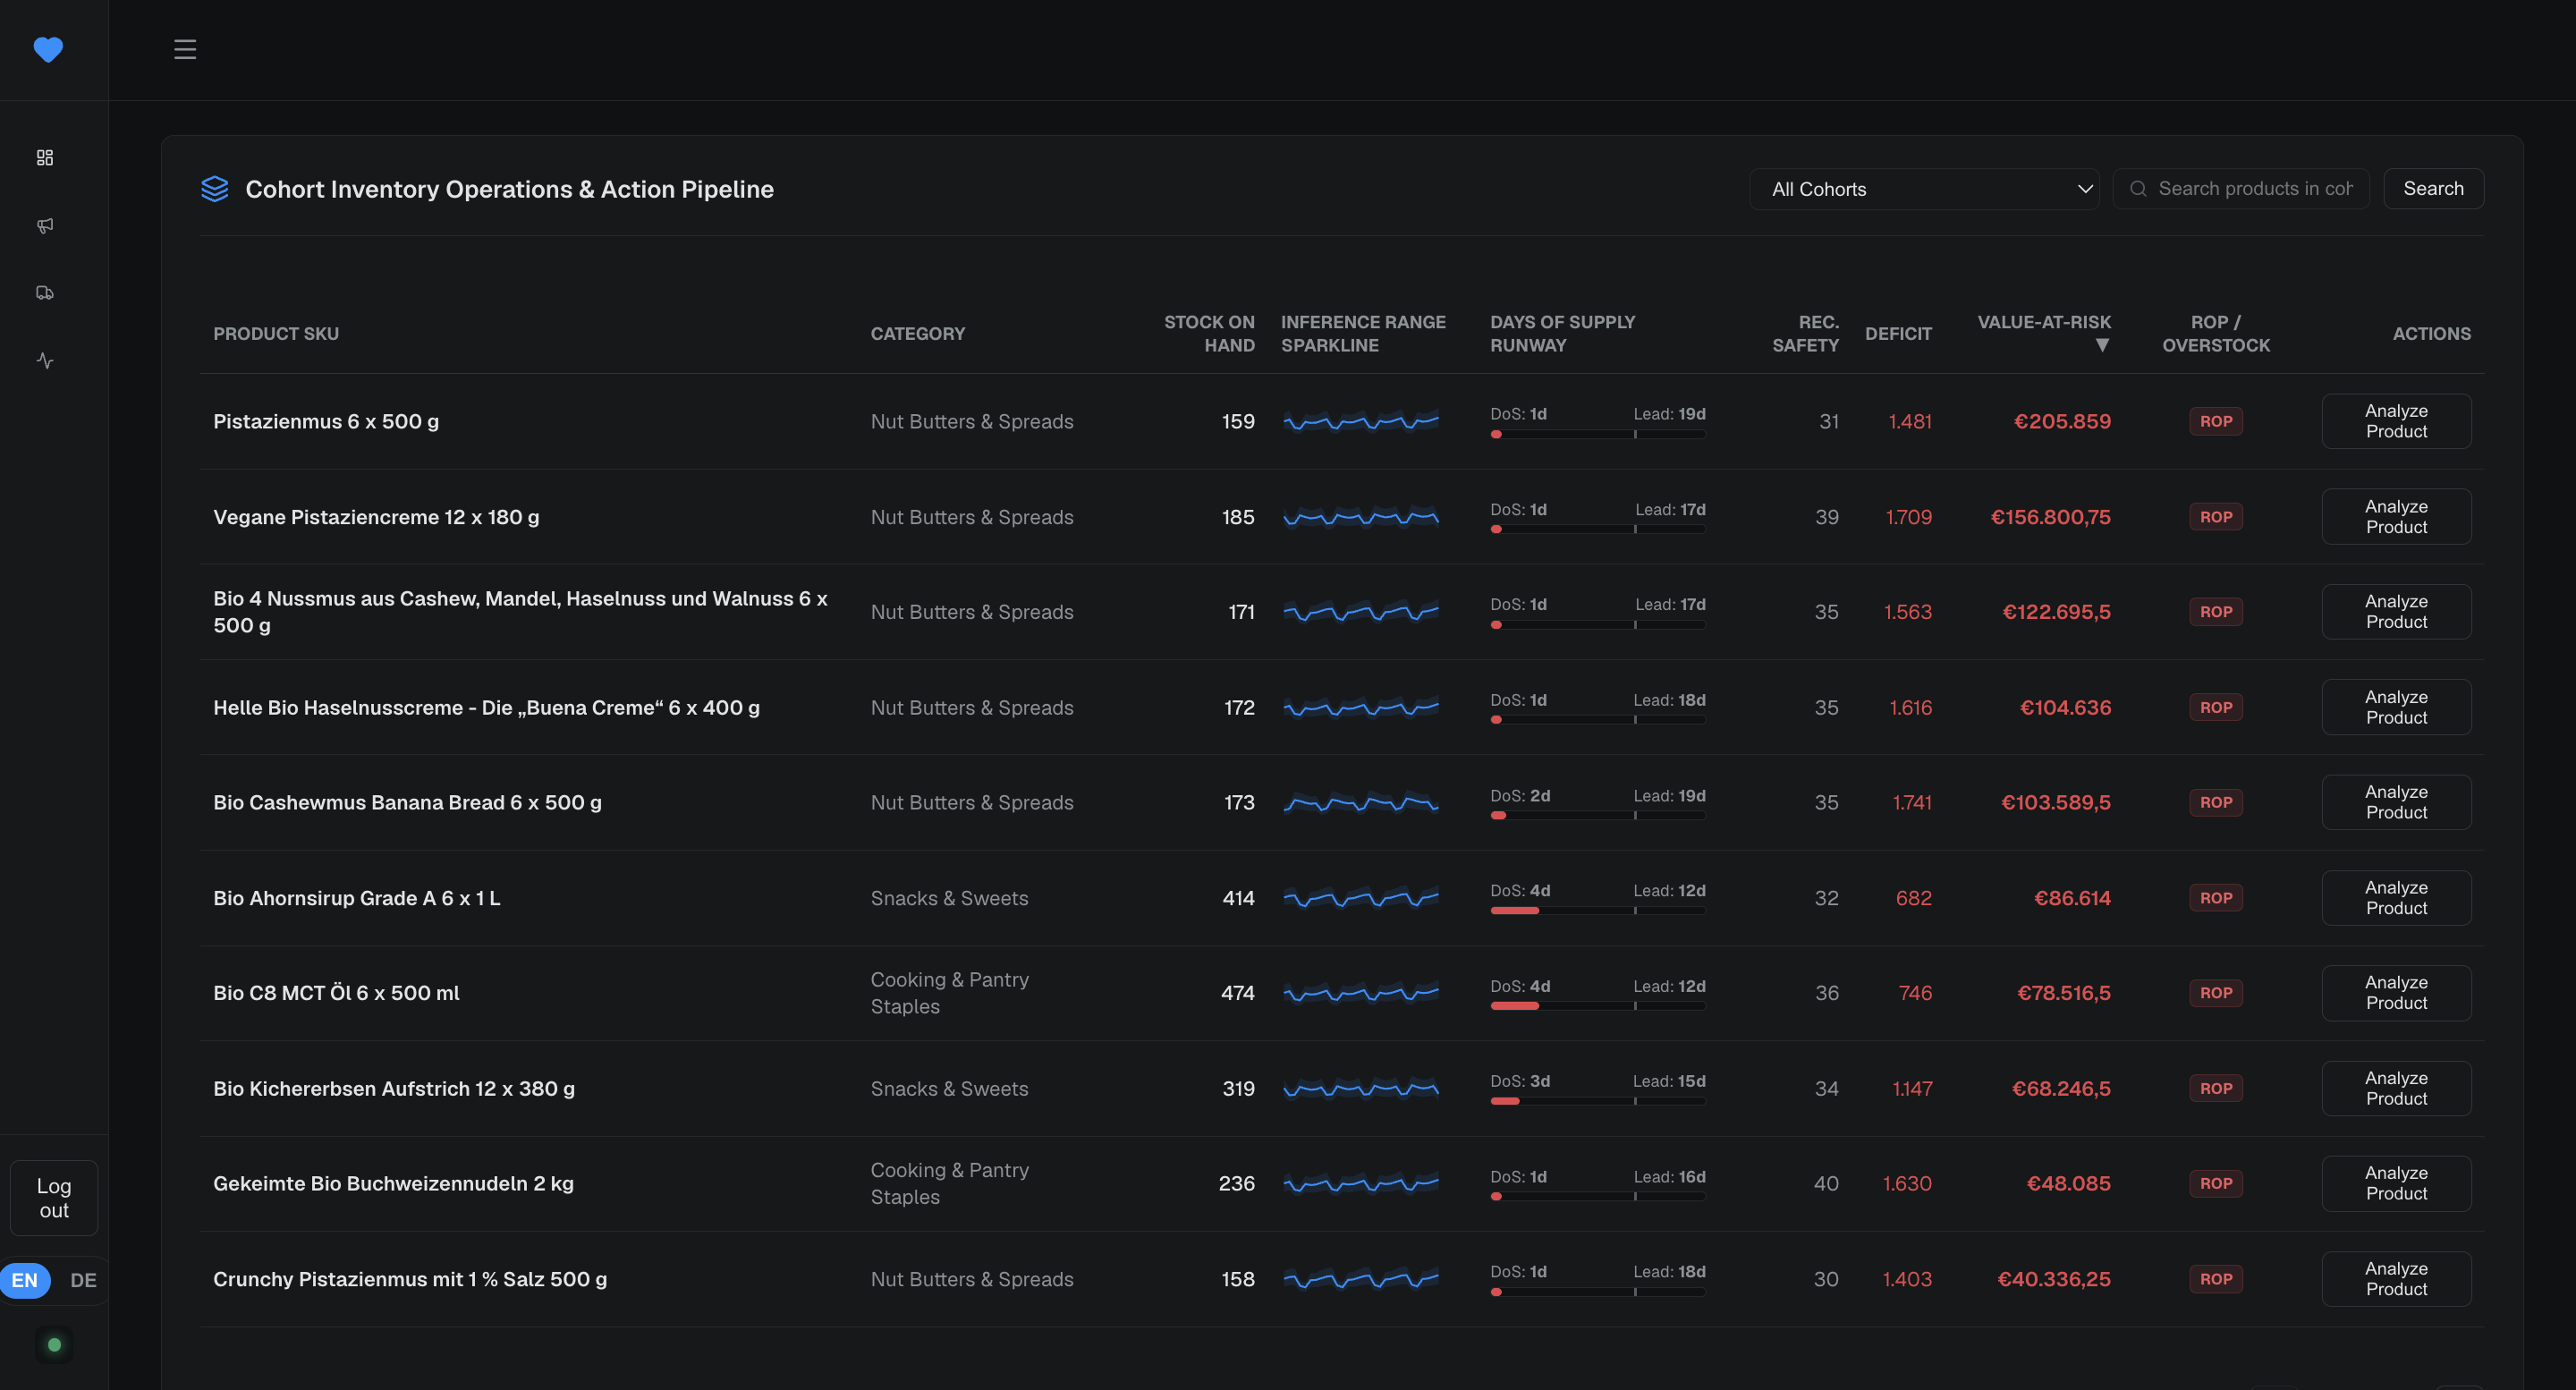The width and height of the screenshot is (2576, 1390).
Task: Toggle Value-at-Risk sort arrow
Action: (2102, 345)
